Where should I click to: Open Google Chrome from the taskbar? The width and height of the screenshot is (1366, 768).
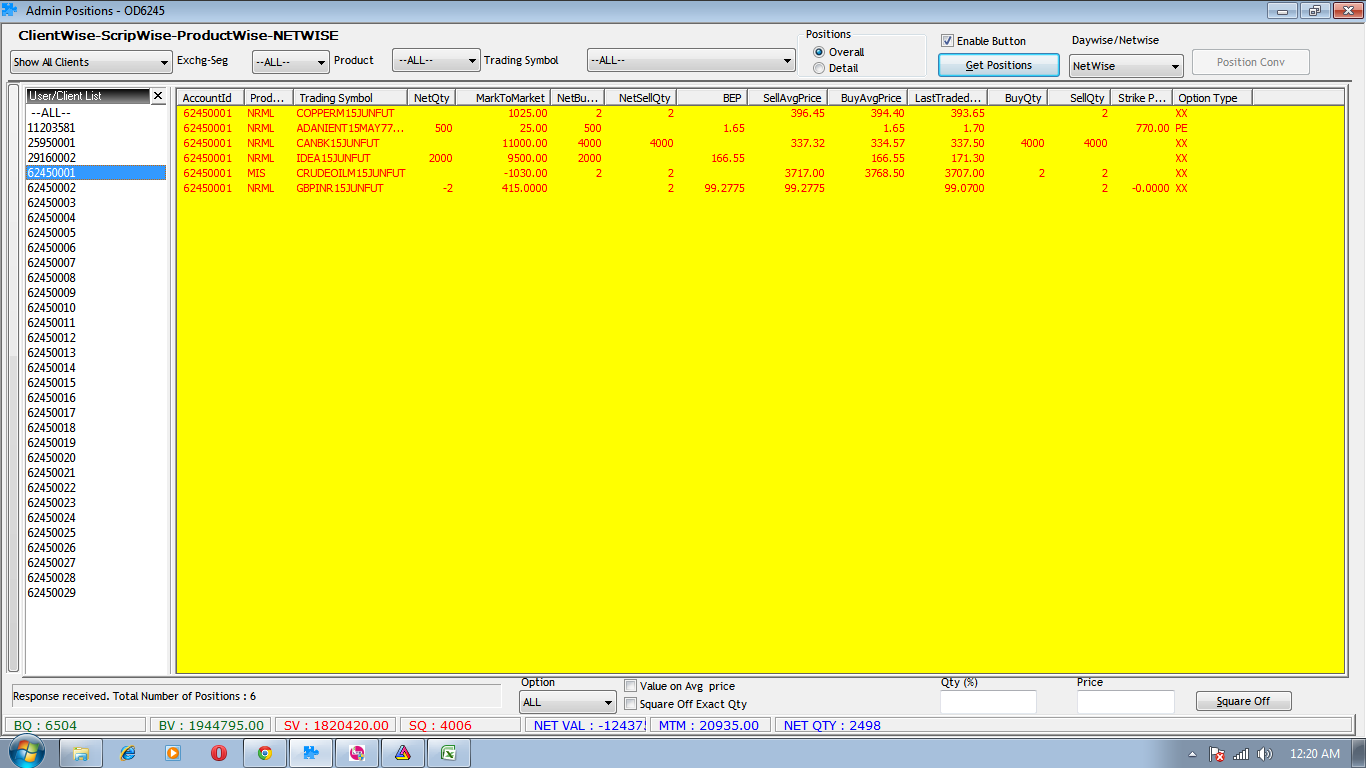point(264,753)
